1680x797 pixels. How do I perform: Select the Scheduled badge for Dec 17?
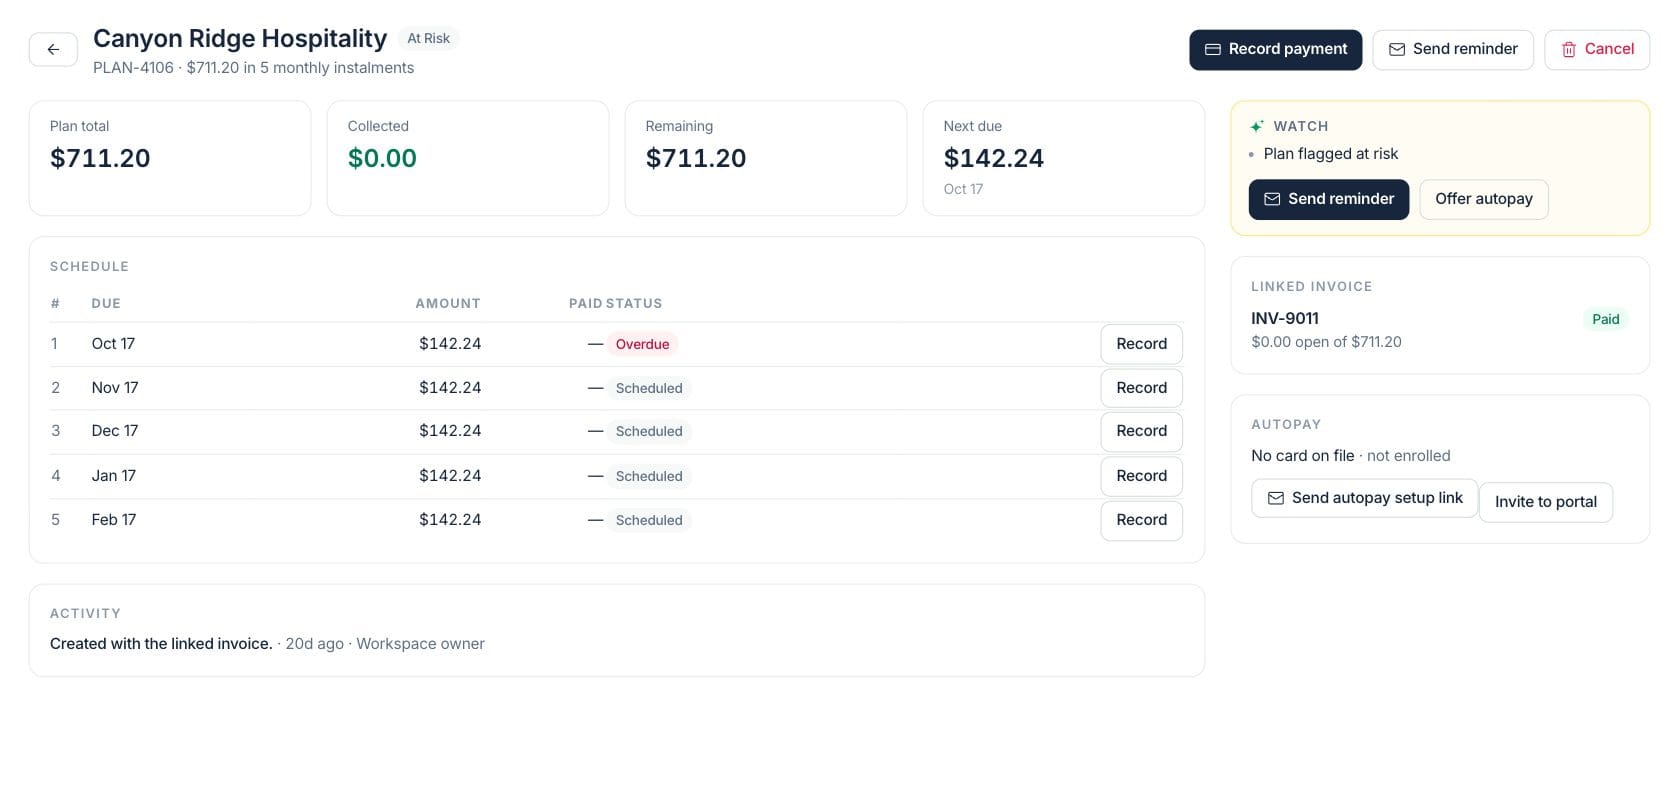[x=649, y=431]
